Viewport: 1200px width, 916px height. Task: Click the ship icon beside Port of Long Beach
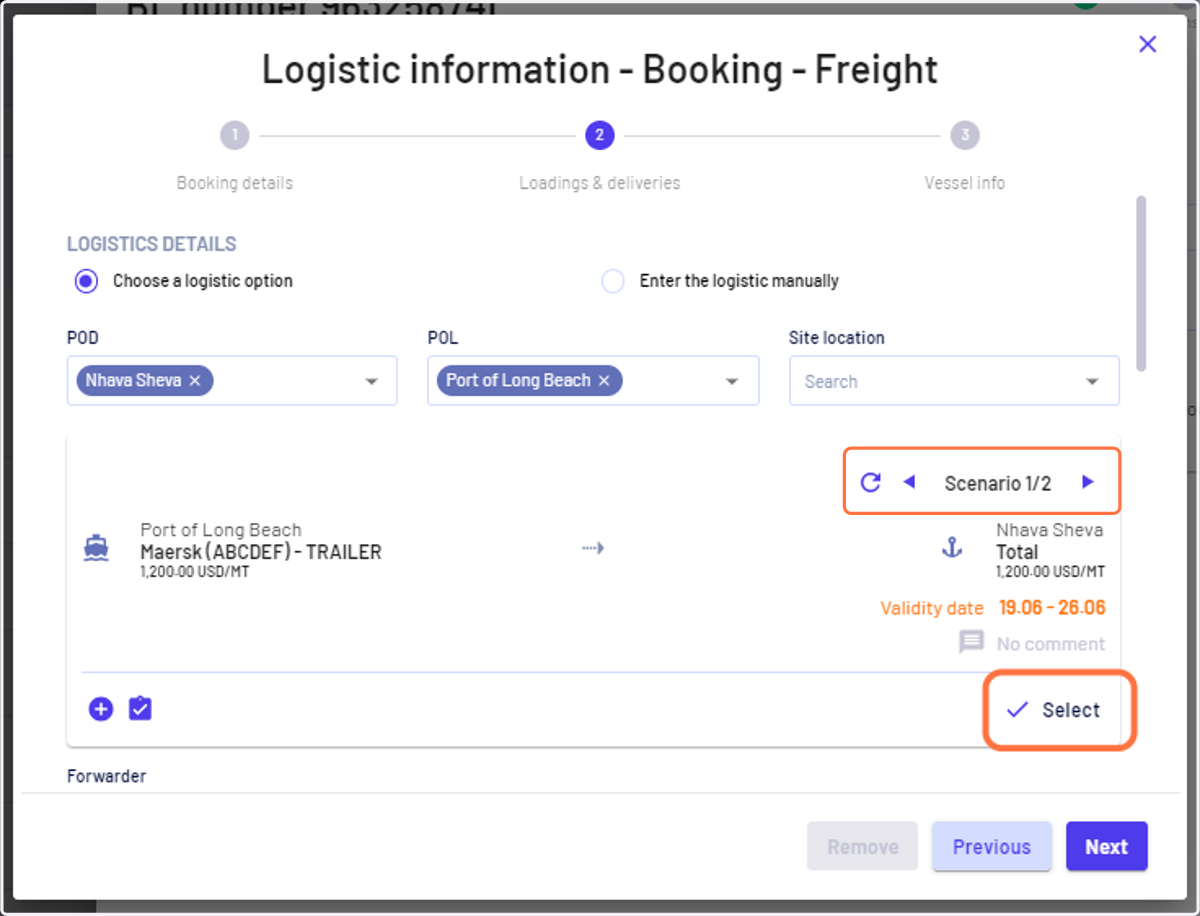pyautogui.click(x=96, y=548)
